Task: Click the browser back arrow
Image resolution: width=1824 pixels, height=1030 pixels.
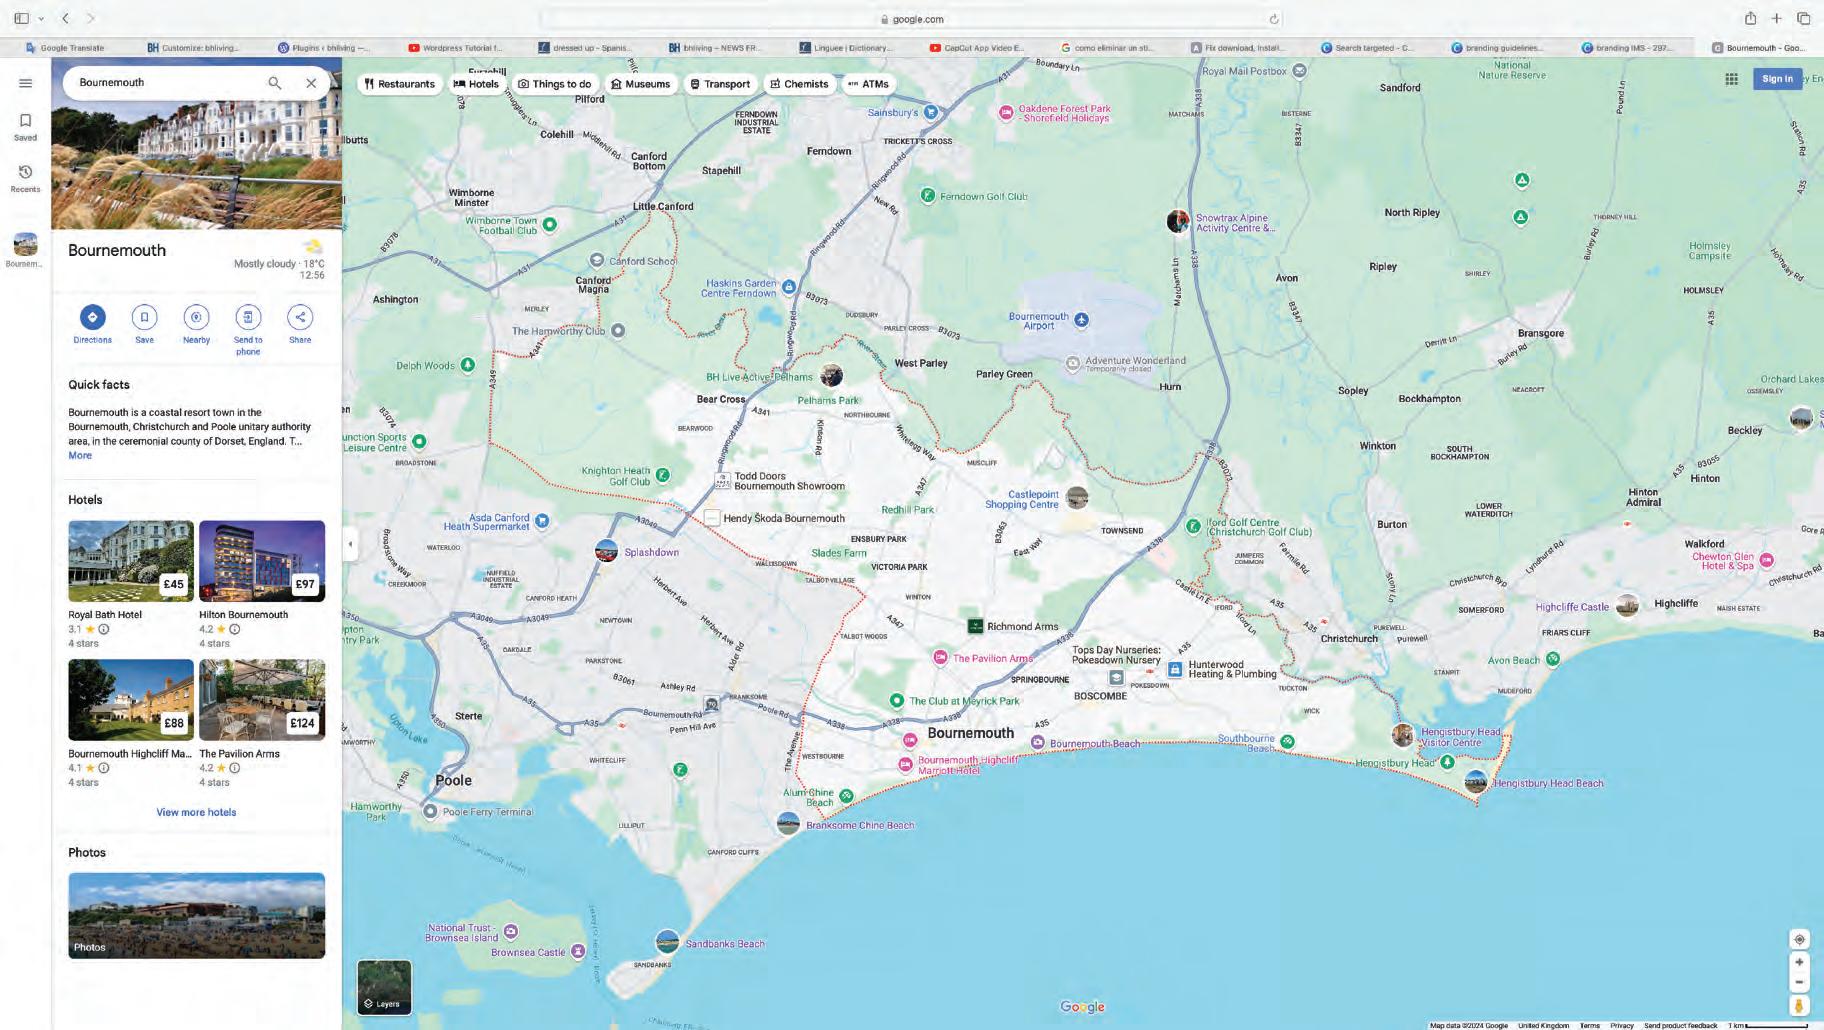Action: (x=66, y=18)
